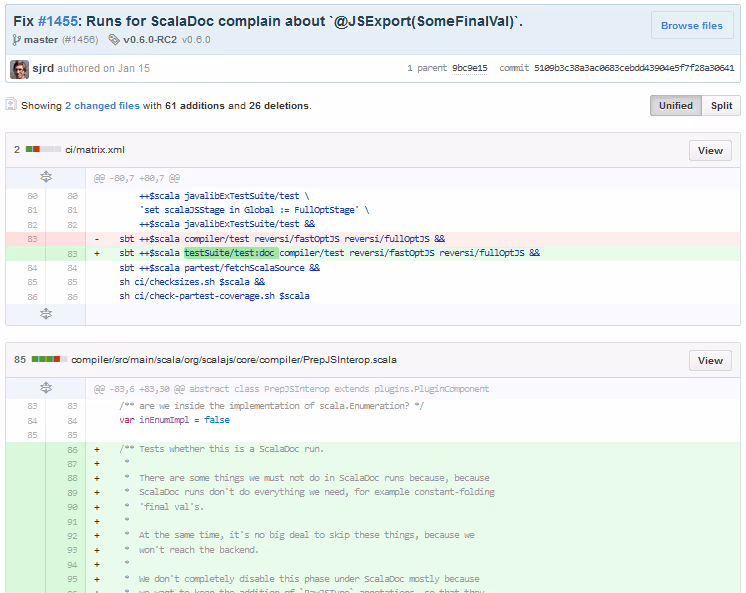746x593 pixels.
Task: View the ci/matrix.xml file
Action: (x=710, y=151)
